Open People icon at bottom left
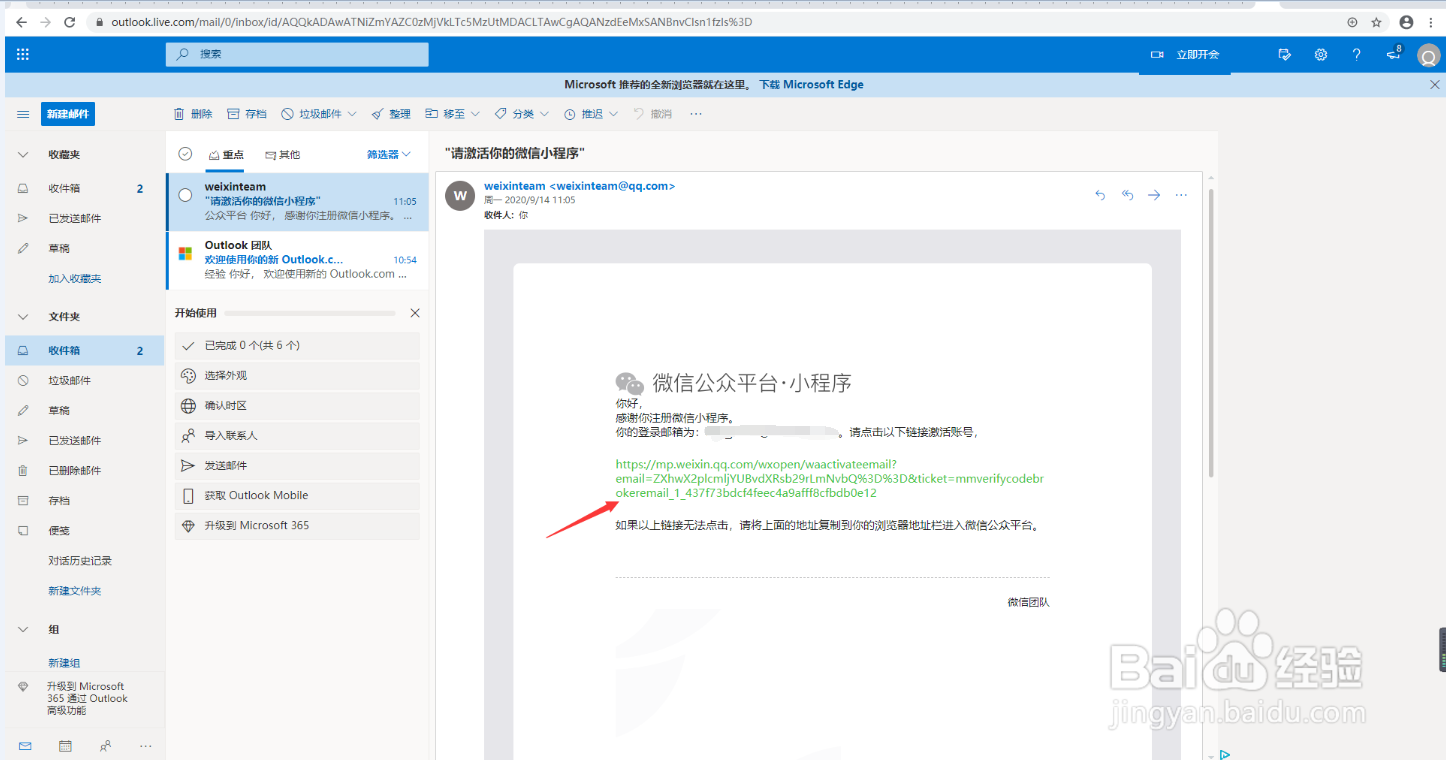Viewport: 1446px width, 763px height. tap(105, 746)
